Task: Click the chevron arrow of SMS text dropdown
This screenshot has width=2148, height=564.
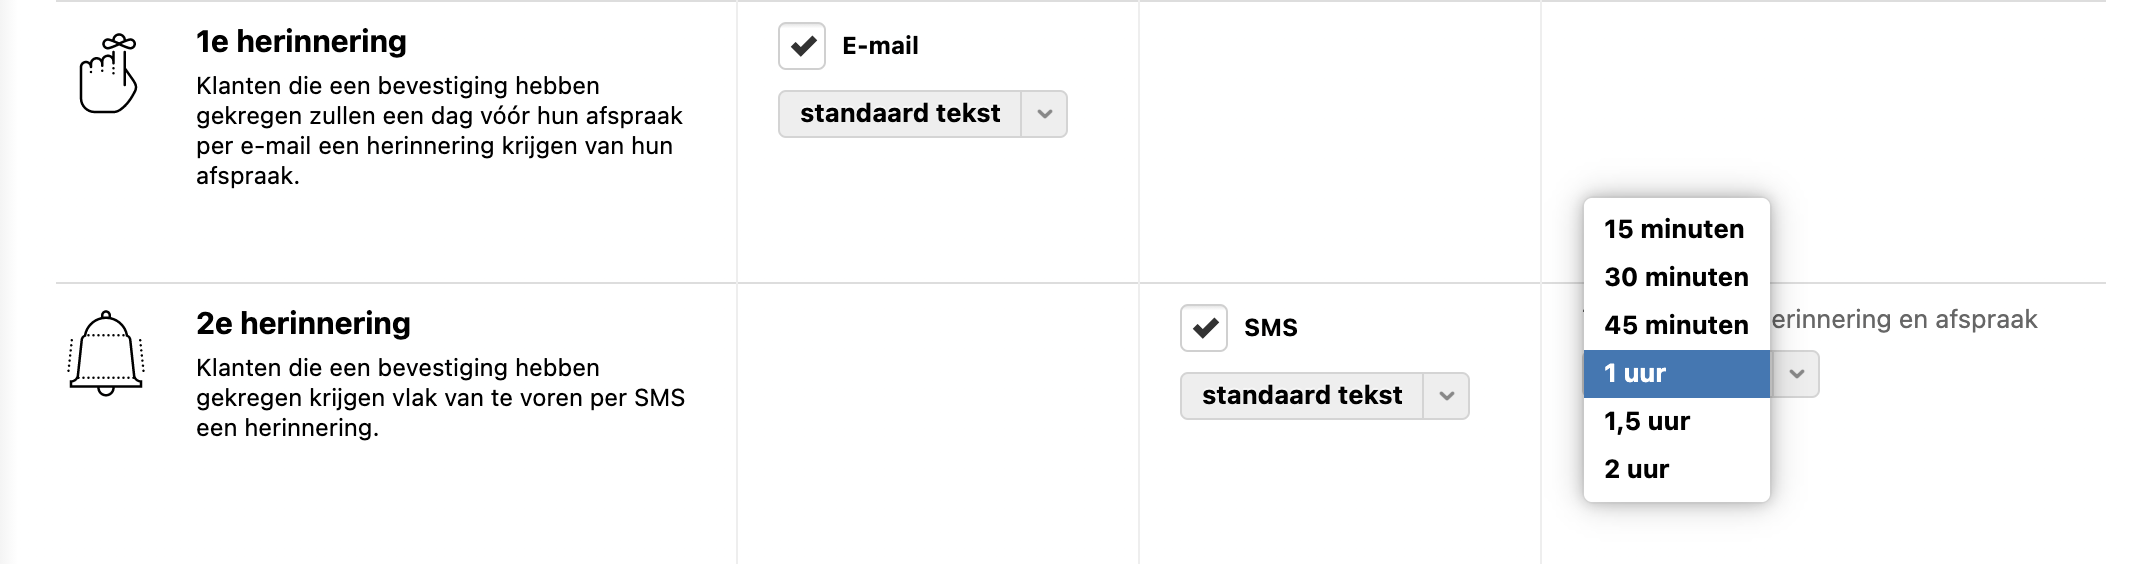Action: point(1446,396)
